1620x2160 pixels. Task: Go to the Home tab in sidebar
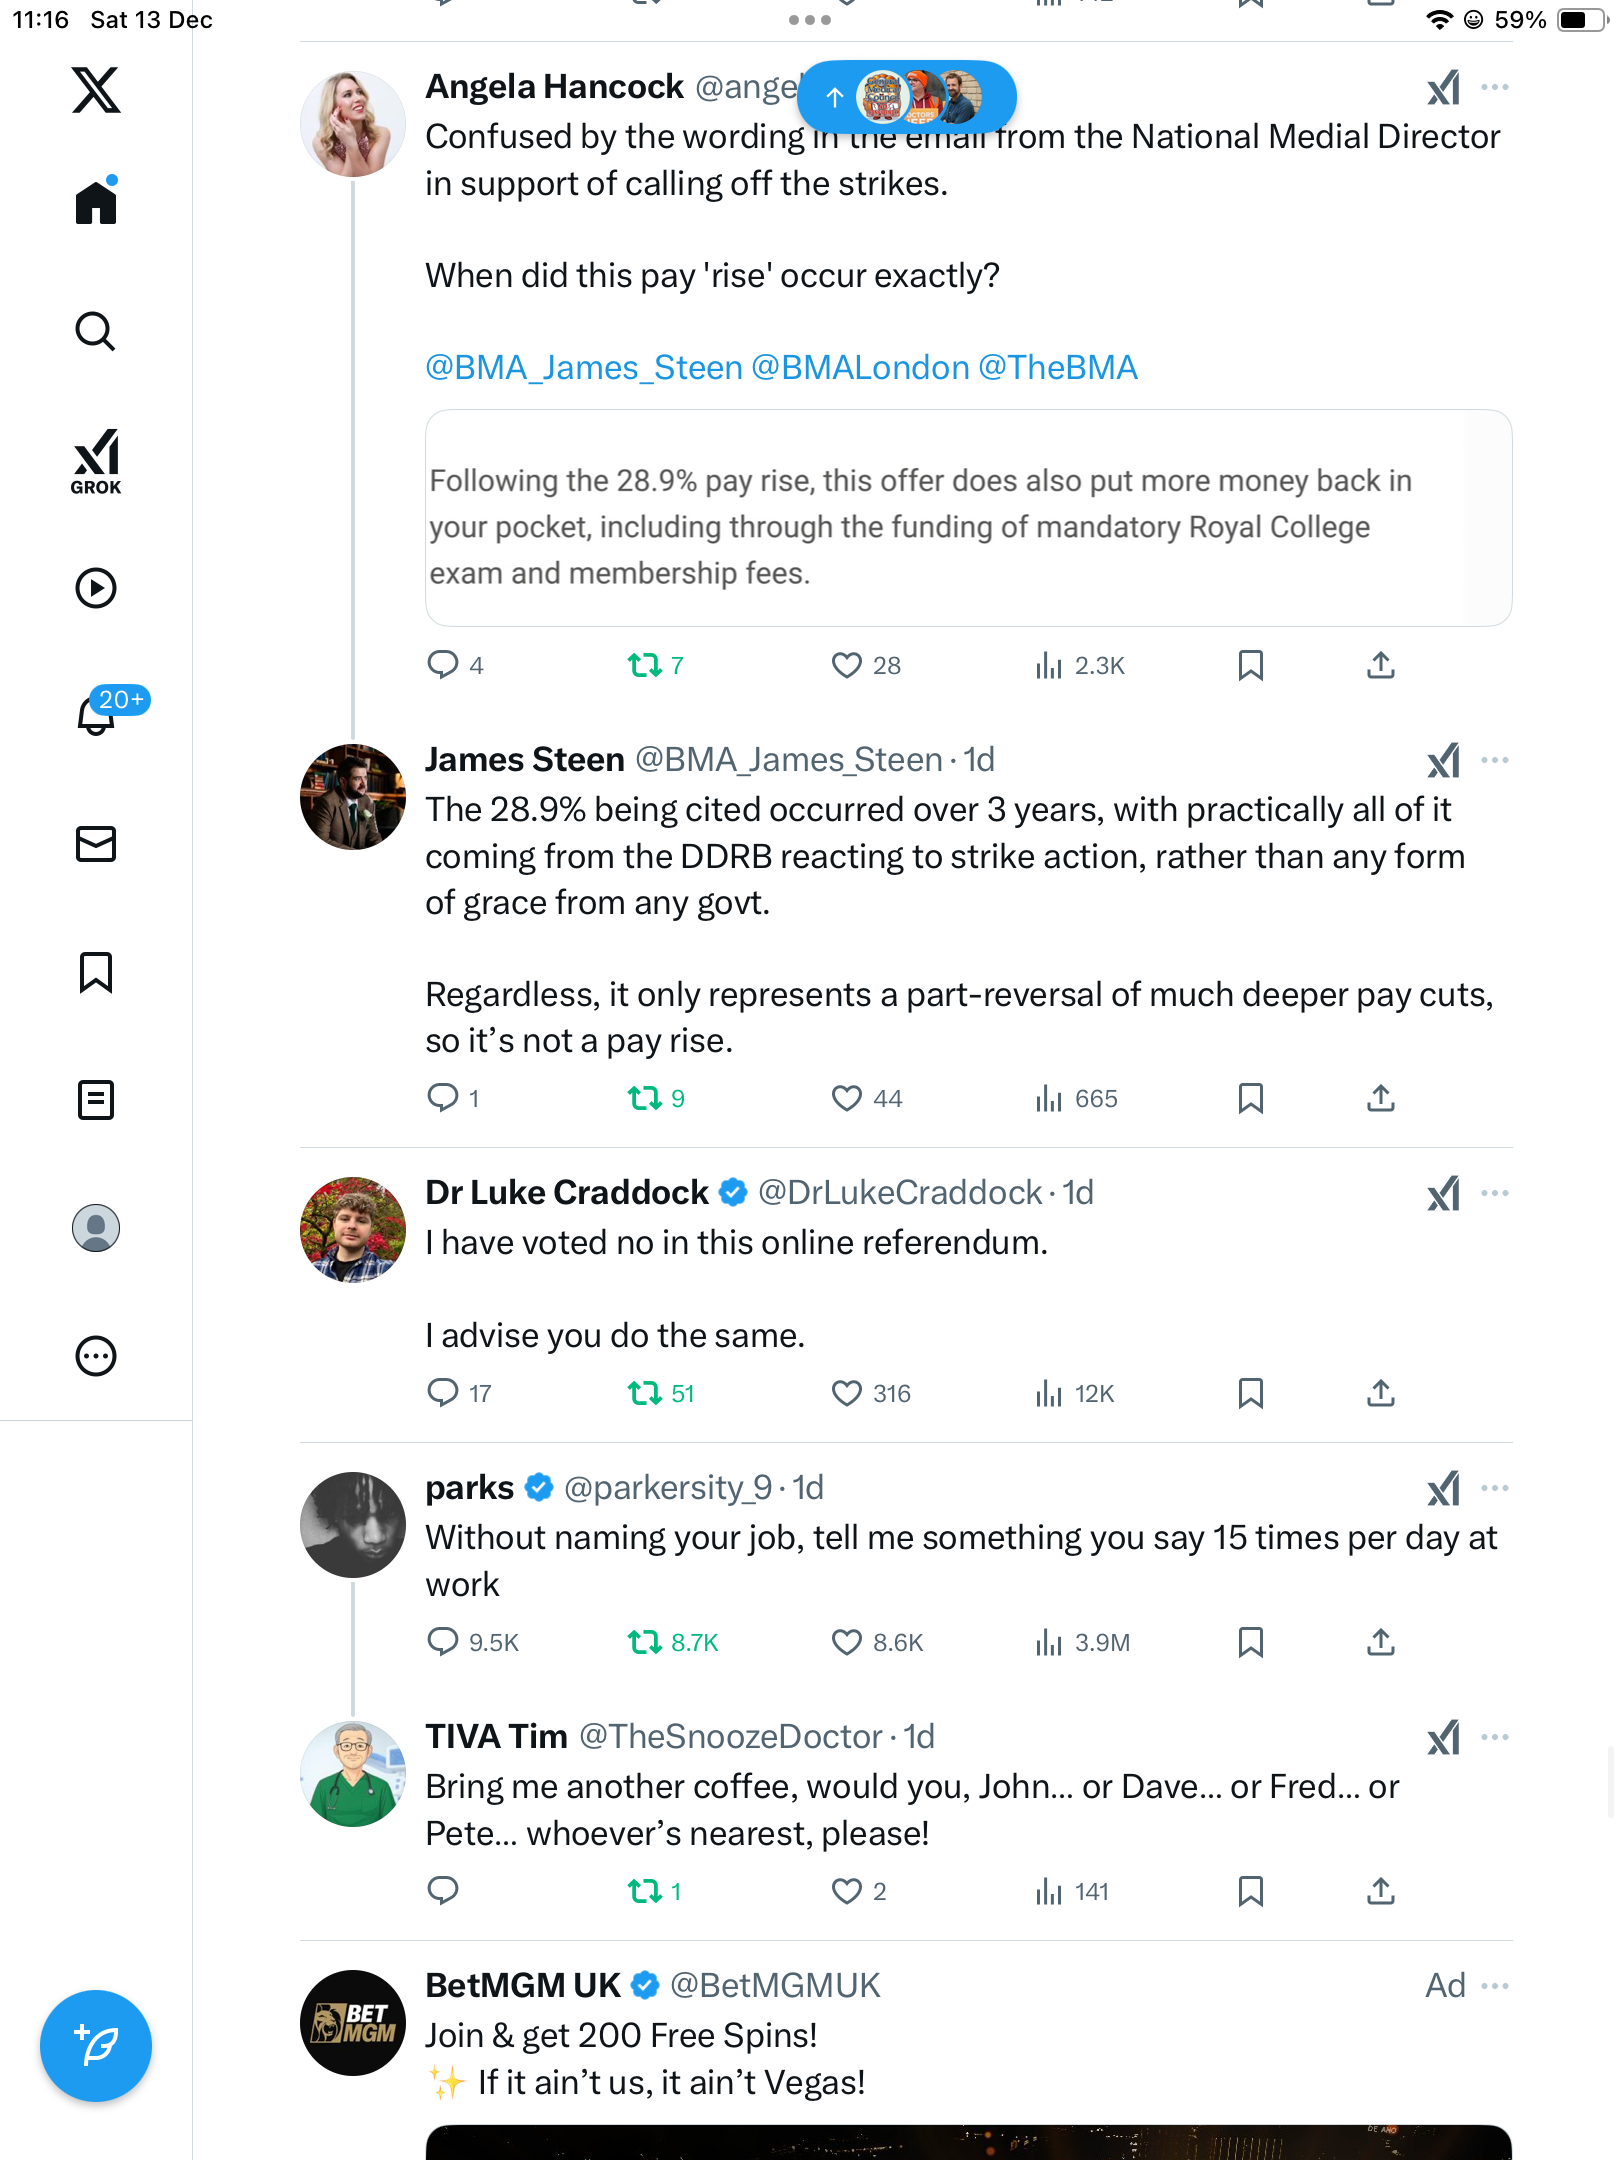pos(96,203)
